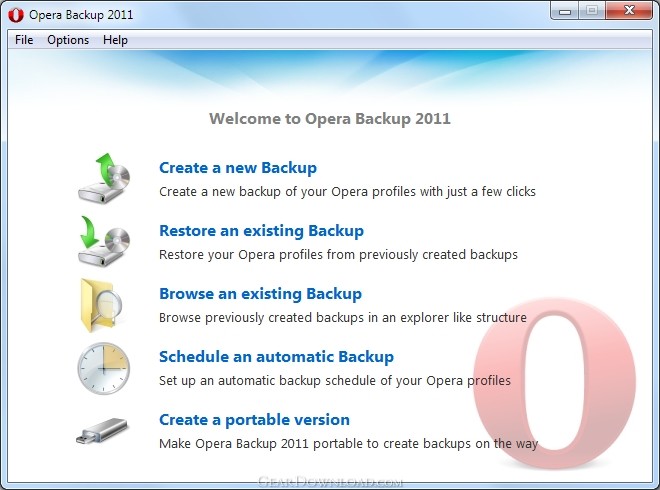The width and height of the screenshot is (660, 490).
Task: Click the 'Welcome to Opera Backup 2011' heading
Action: [x=330, y=119]
